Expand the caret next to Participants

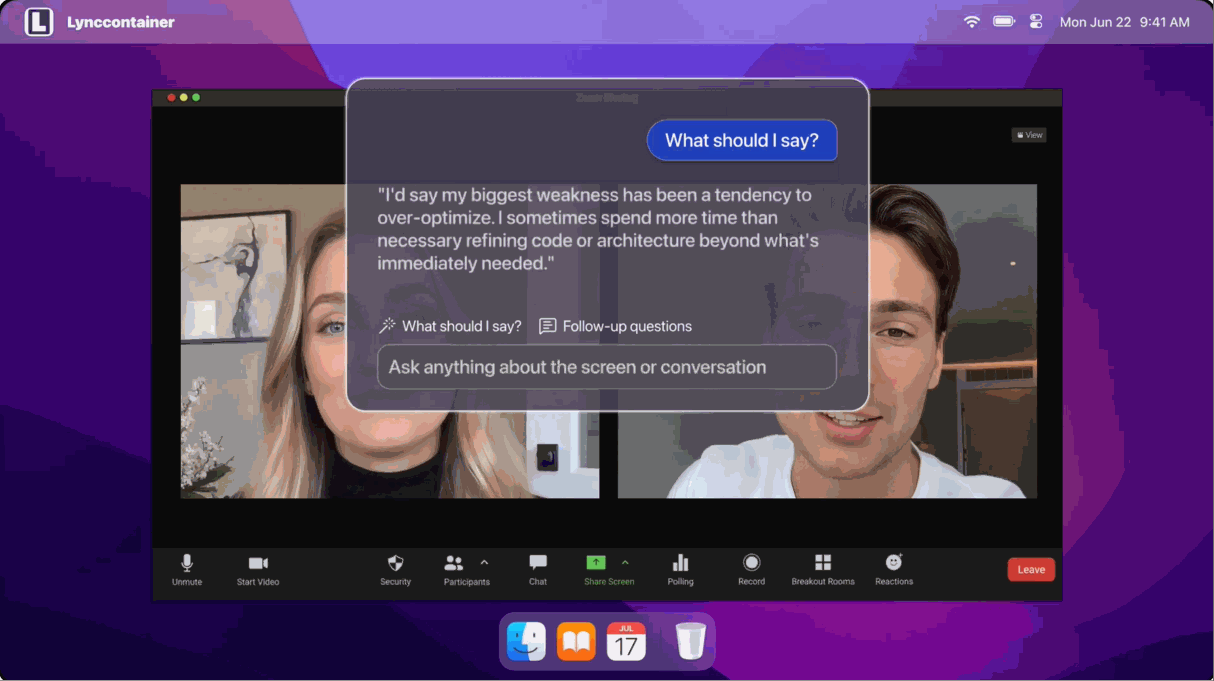485,562
